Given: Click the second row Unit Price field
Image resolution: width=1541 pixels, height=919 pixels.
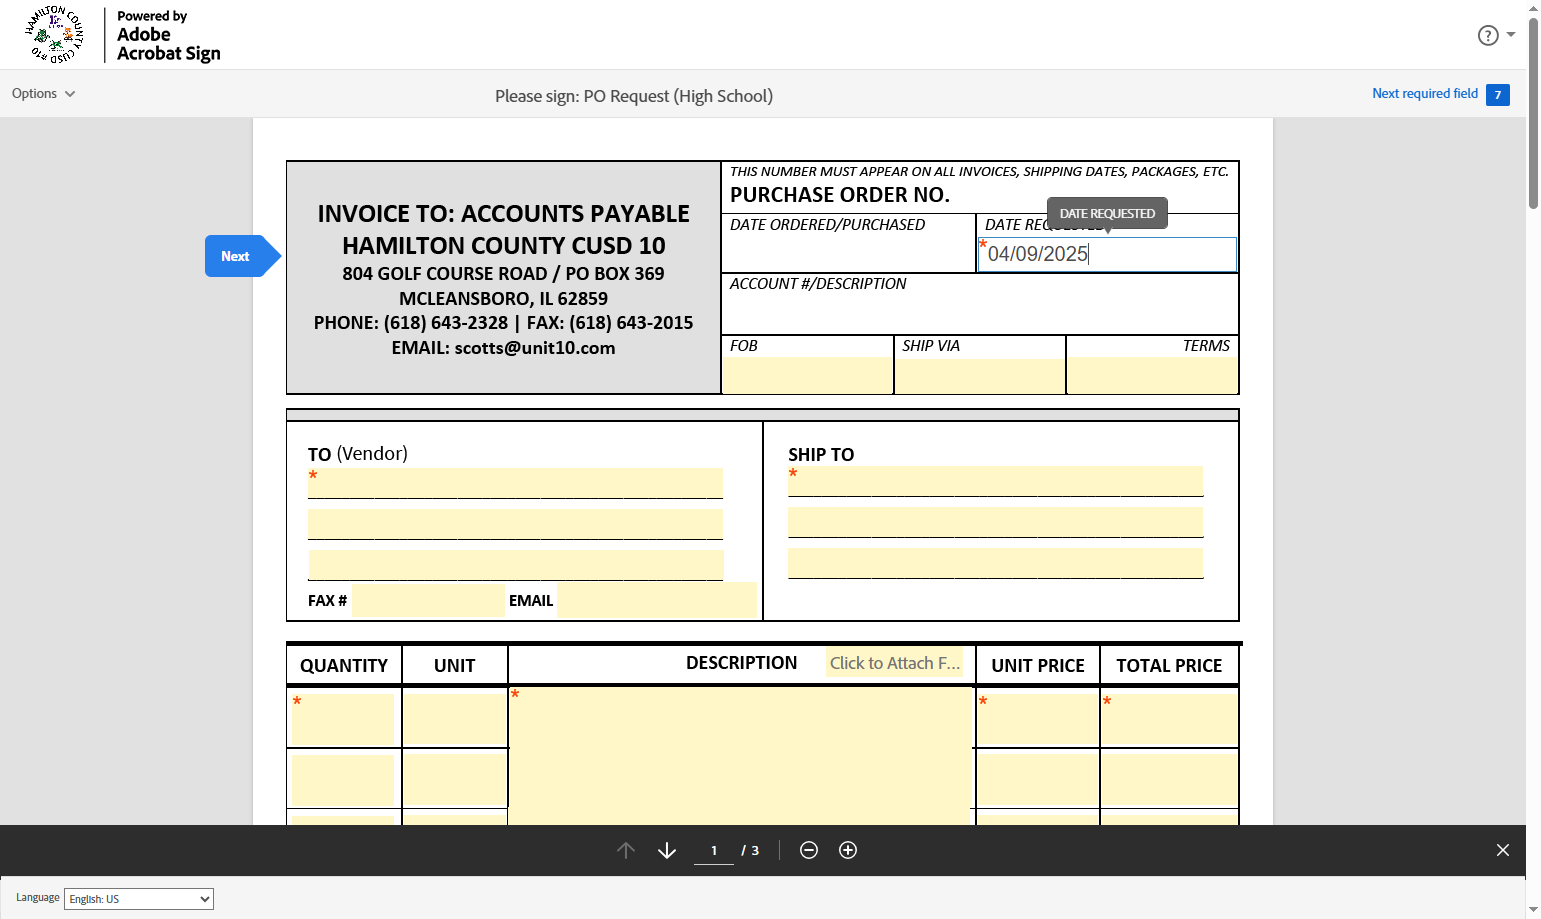Looking at the screenshot, I should tap(1038, 779).
